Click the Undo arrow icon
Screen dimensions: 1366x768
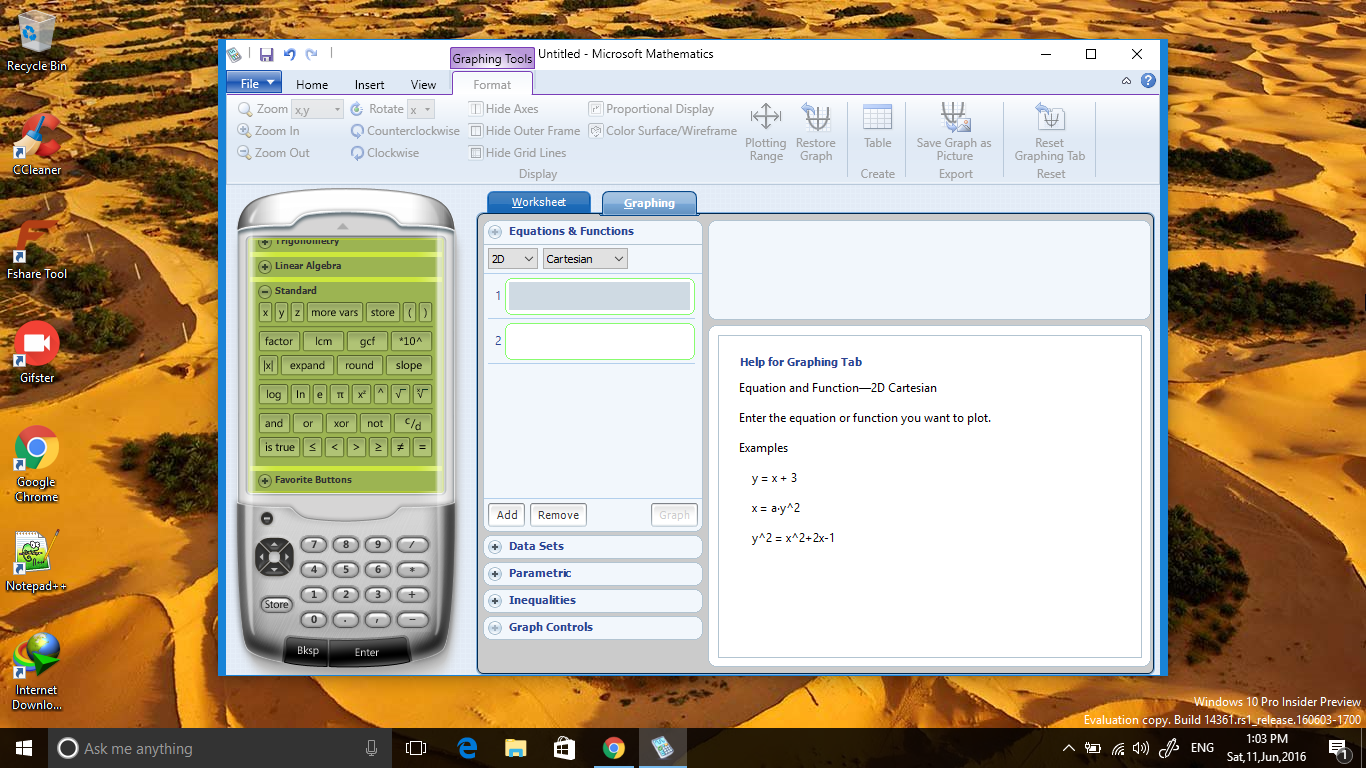tap(290, 55)
